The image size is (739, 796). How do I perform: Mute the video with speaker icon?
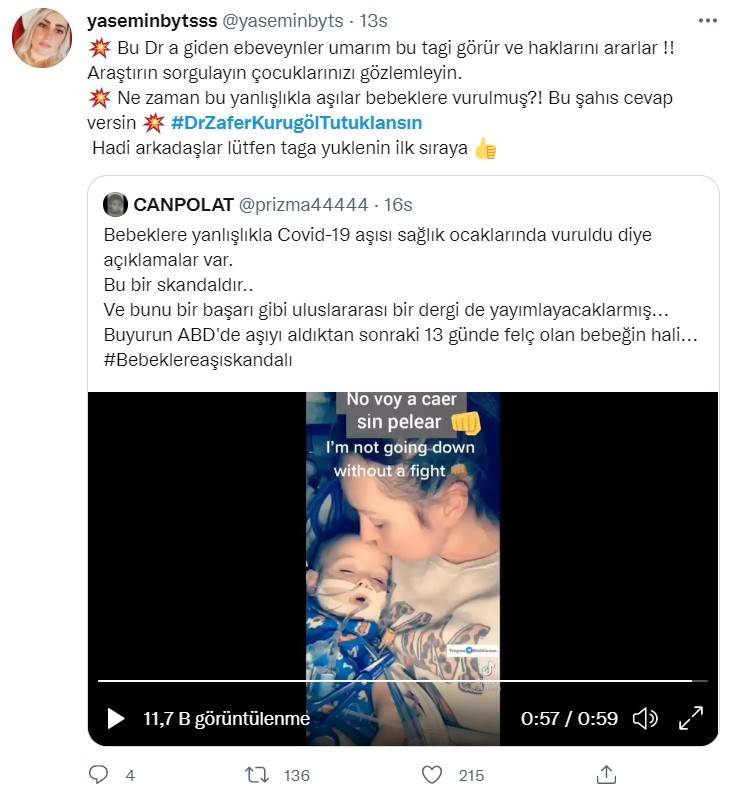(x=645, y=718)
